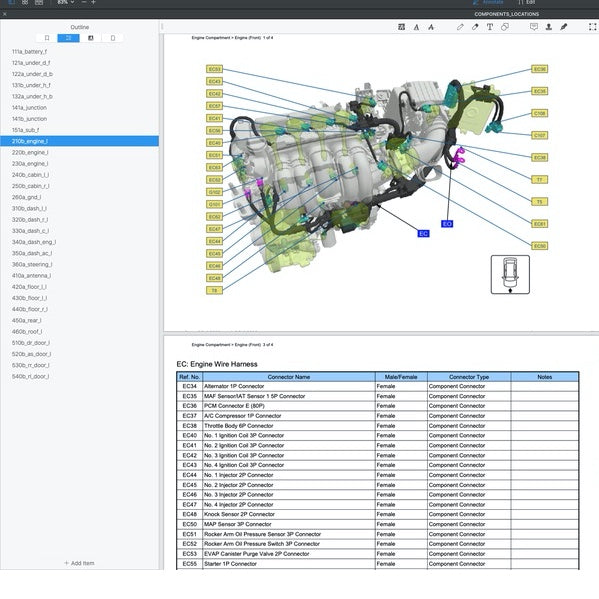
Task: Switch to page thumbnails grid view
Action: (x=25, y=2)
